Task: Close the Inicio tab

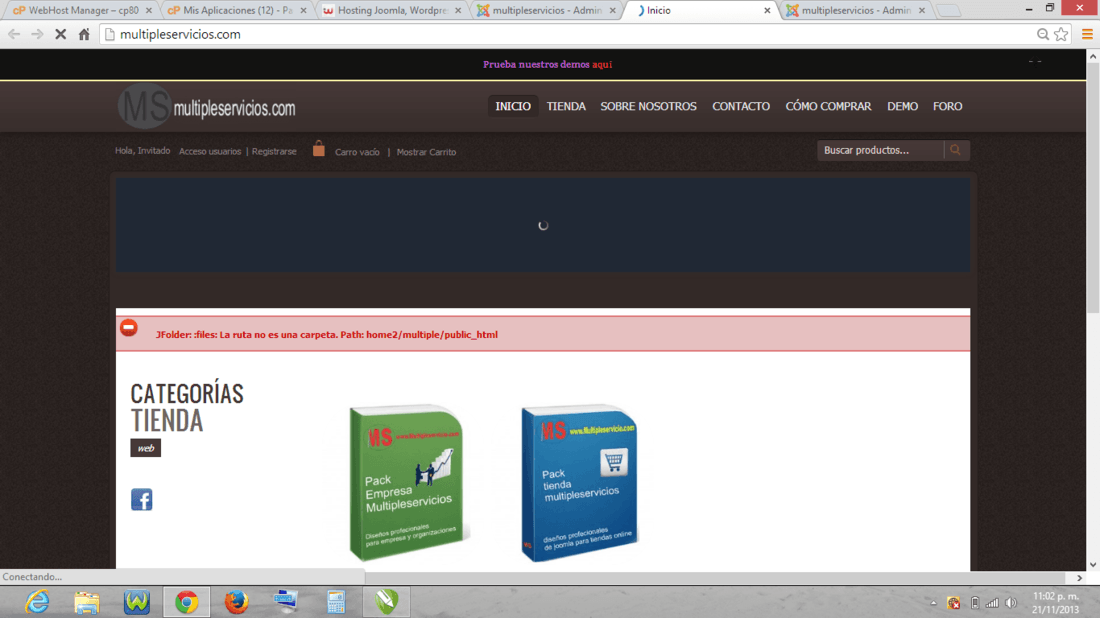Action: pyautogui.click(x=767, y=11)
